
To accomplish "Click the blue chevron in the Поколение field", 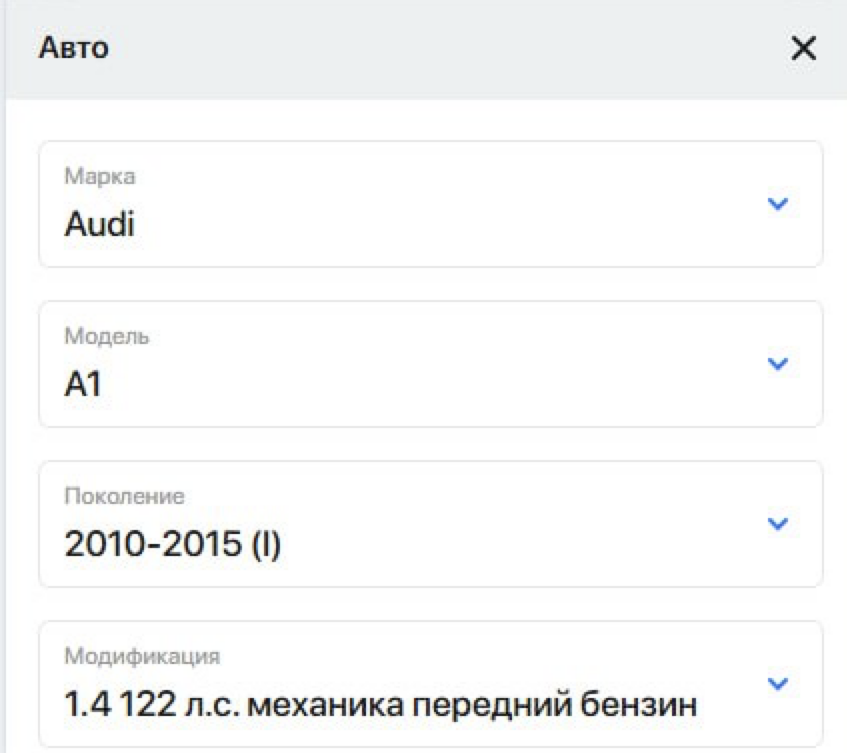I will [777, 524].
